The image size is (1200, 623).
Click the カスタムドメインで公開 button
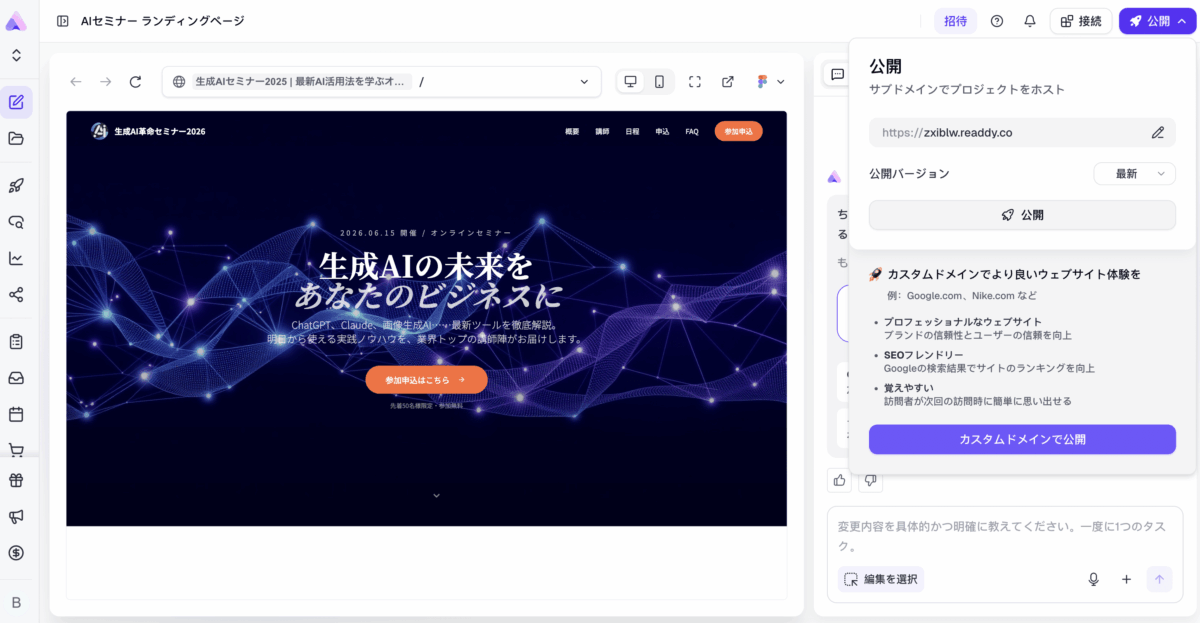coord(1022,439)
